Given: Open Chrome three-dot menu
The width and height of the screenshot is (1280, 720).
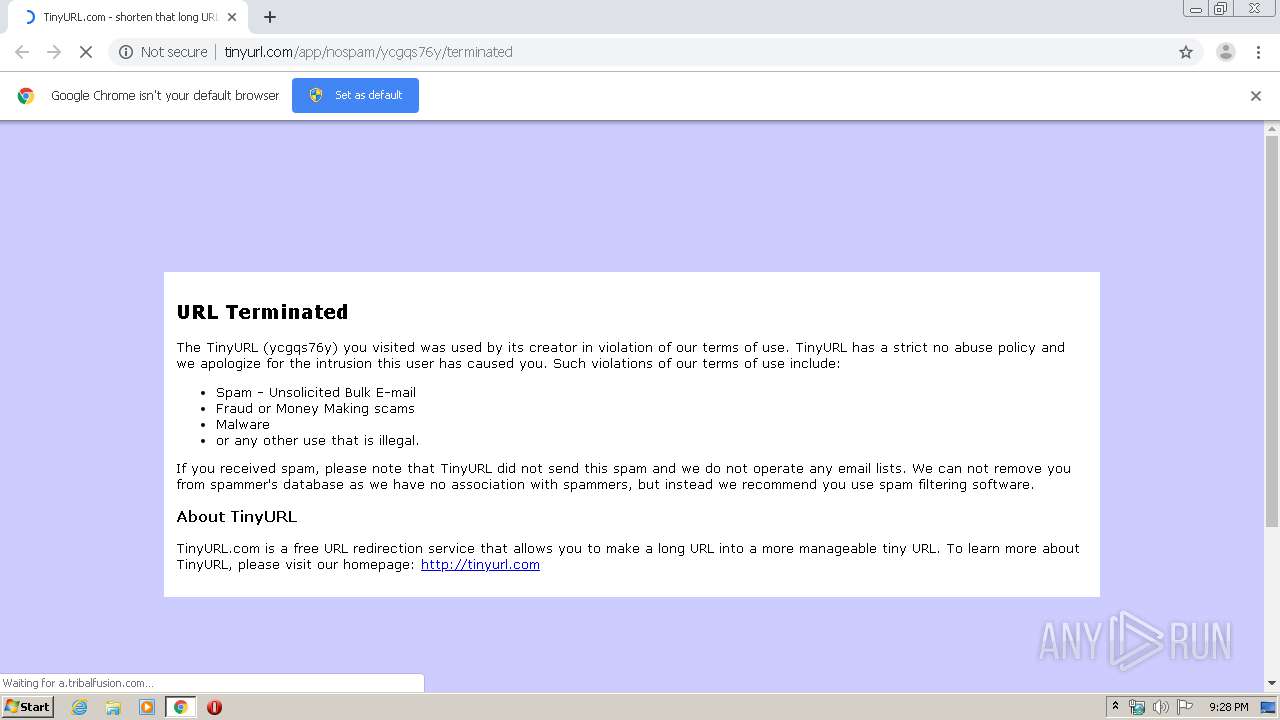Looking at the screenshot, I should pos(1258,52).
